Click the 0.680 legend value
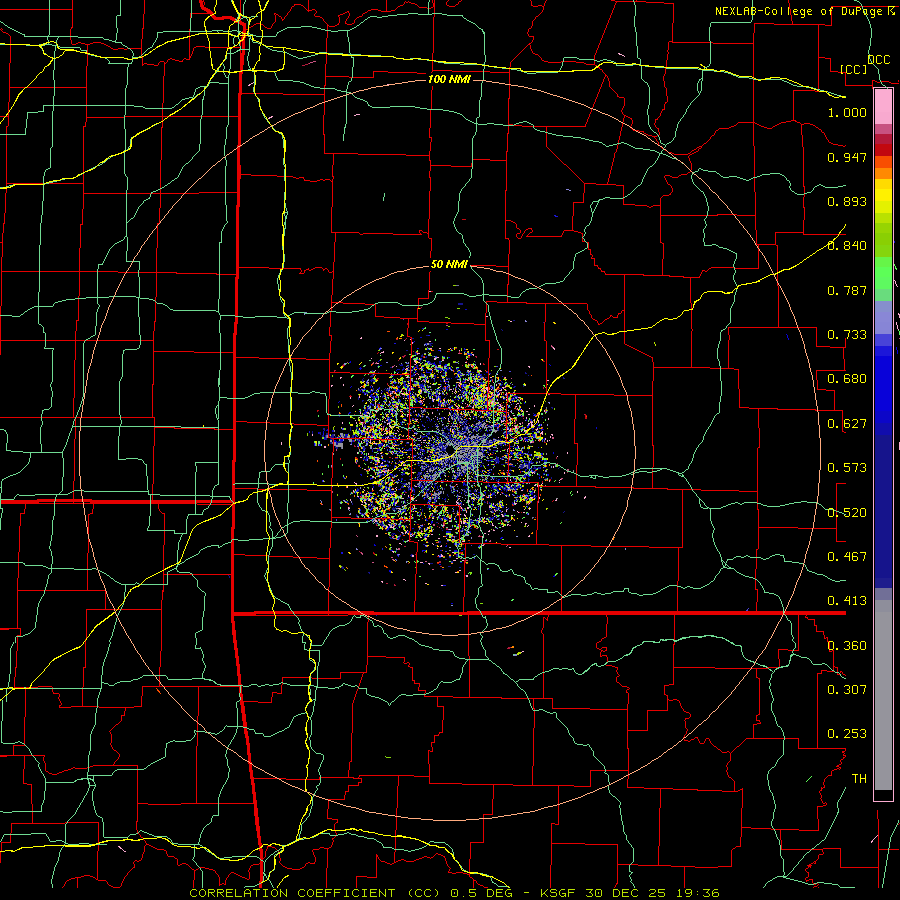 coord(847,379)
